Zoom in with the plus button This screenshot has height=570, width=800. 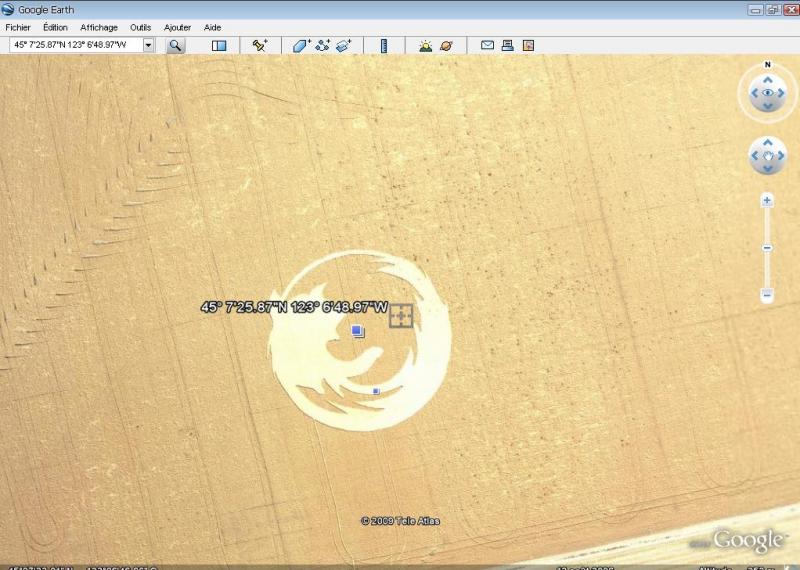point(767,201)
